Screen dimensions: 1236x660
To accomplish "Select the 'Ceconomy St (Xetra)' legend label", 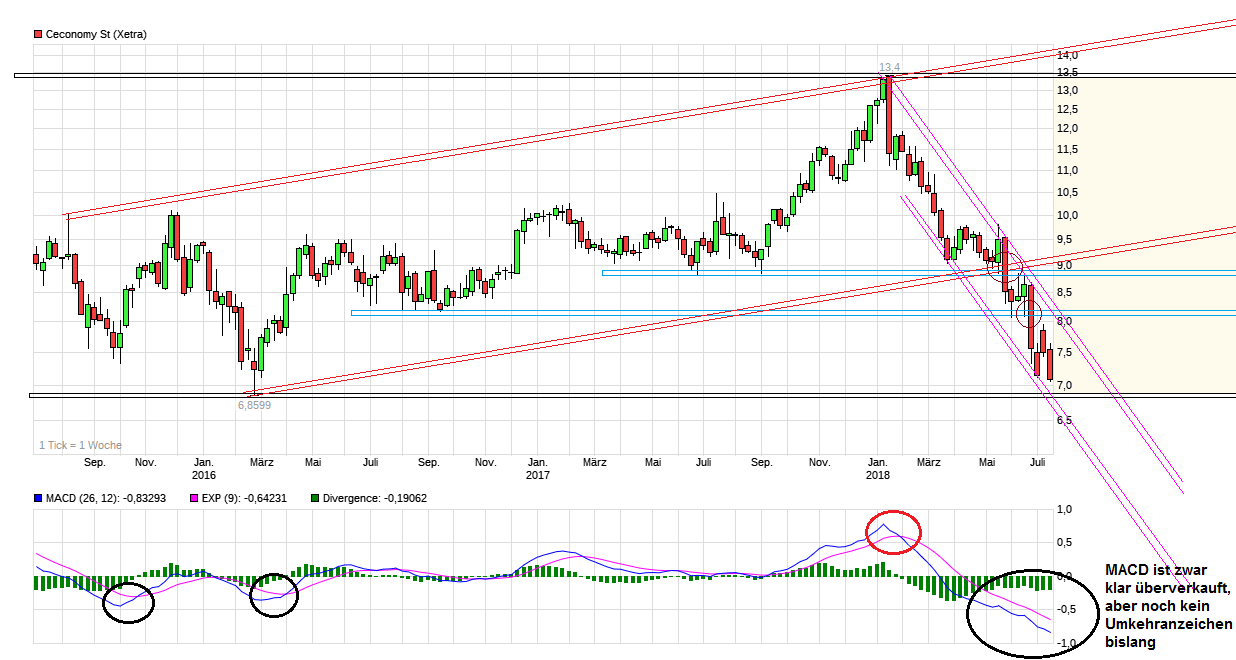I will click(x=96, y=34).
